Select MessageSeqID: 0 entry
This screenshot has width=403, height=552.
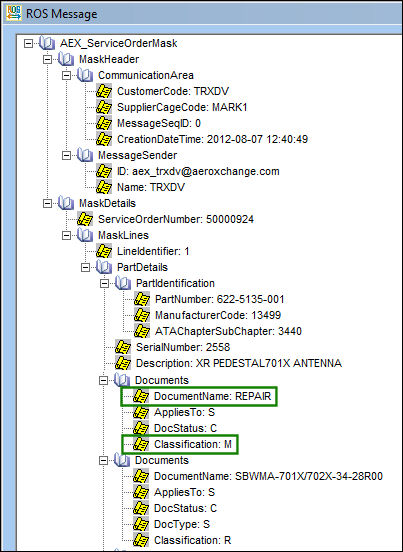coord(159,124)
